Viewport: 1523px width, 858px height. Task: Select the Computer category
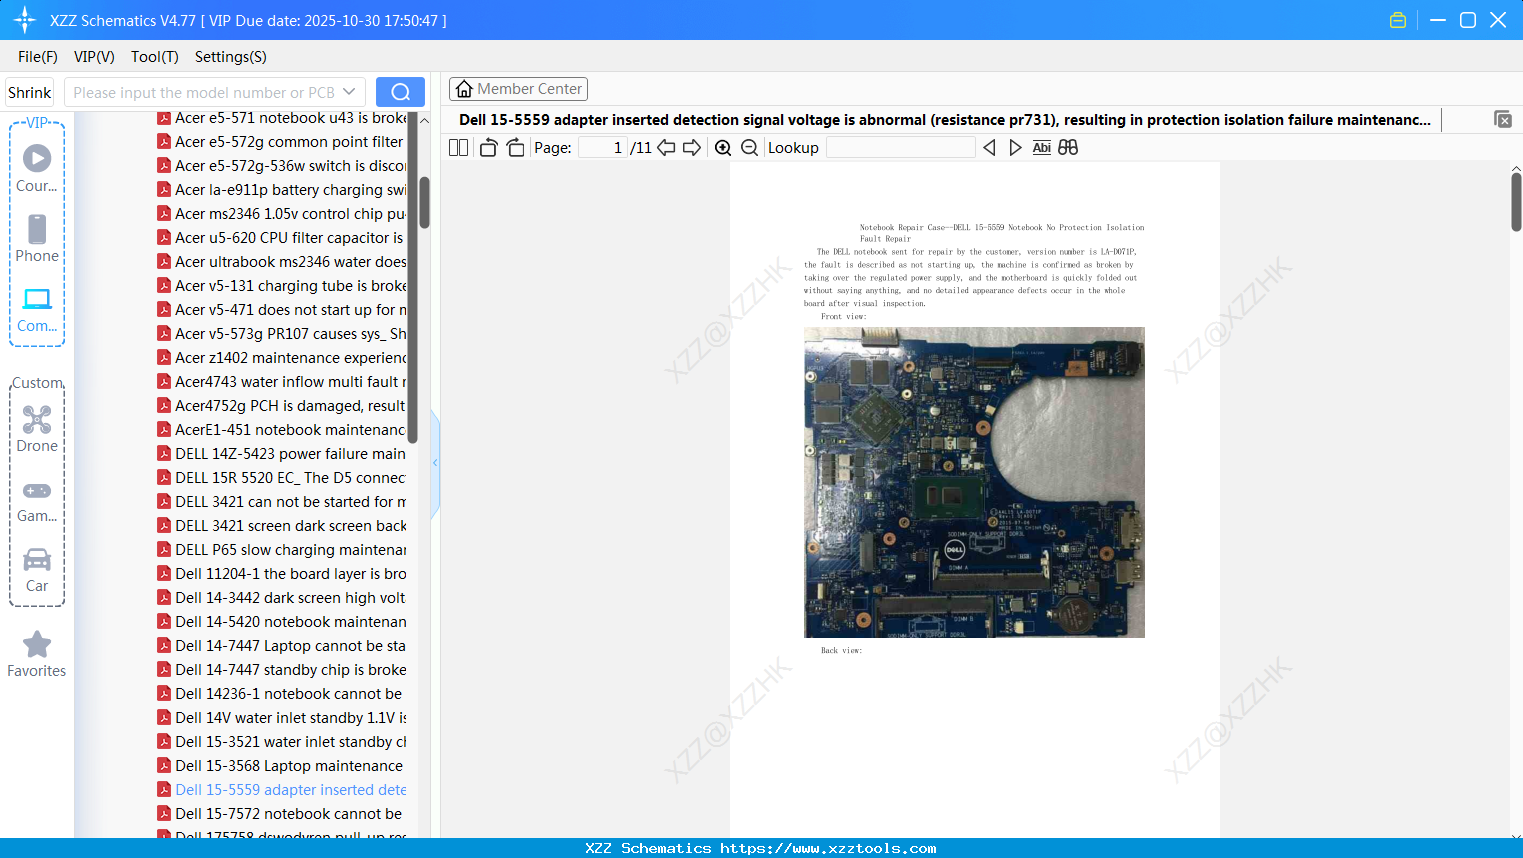coord(37,309)
